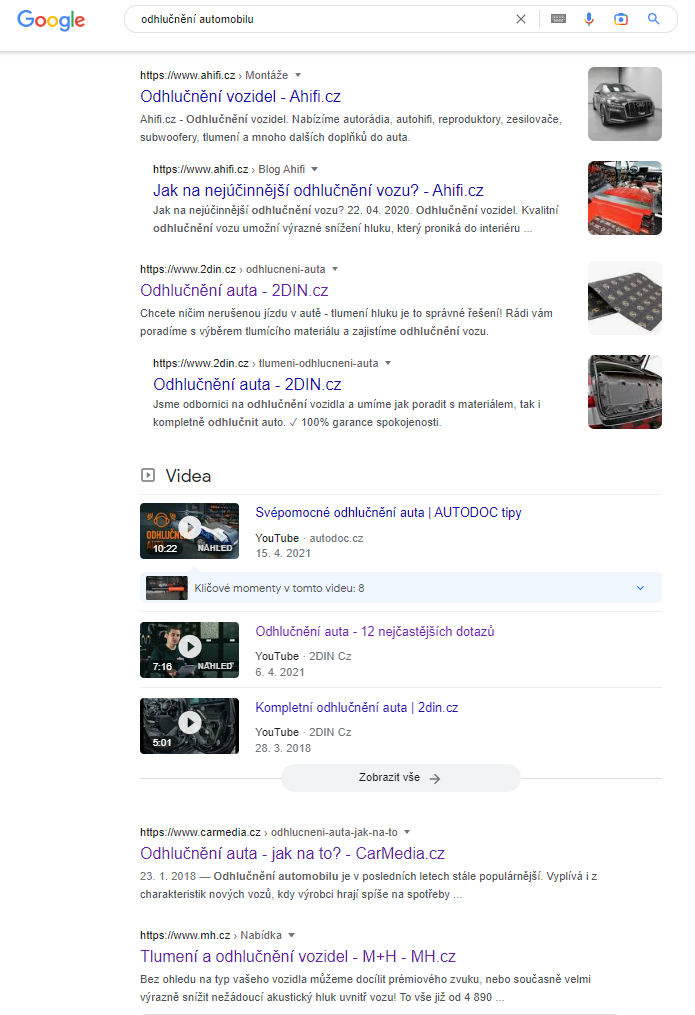The image size is (695, 1015).
Task: Click https://www.ahifi.cz › Montáže URL text
Action: pyautogui.click(x=214, y=75)
